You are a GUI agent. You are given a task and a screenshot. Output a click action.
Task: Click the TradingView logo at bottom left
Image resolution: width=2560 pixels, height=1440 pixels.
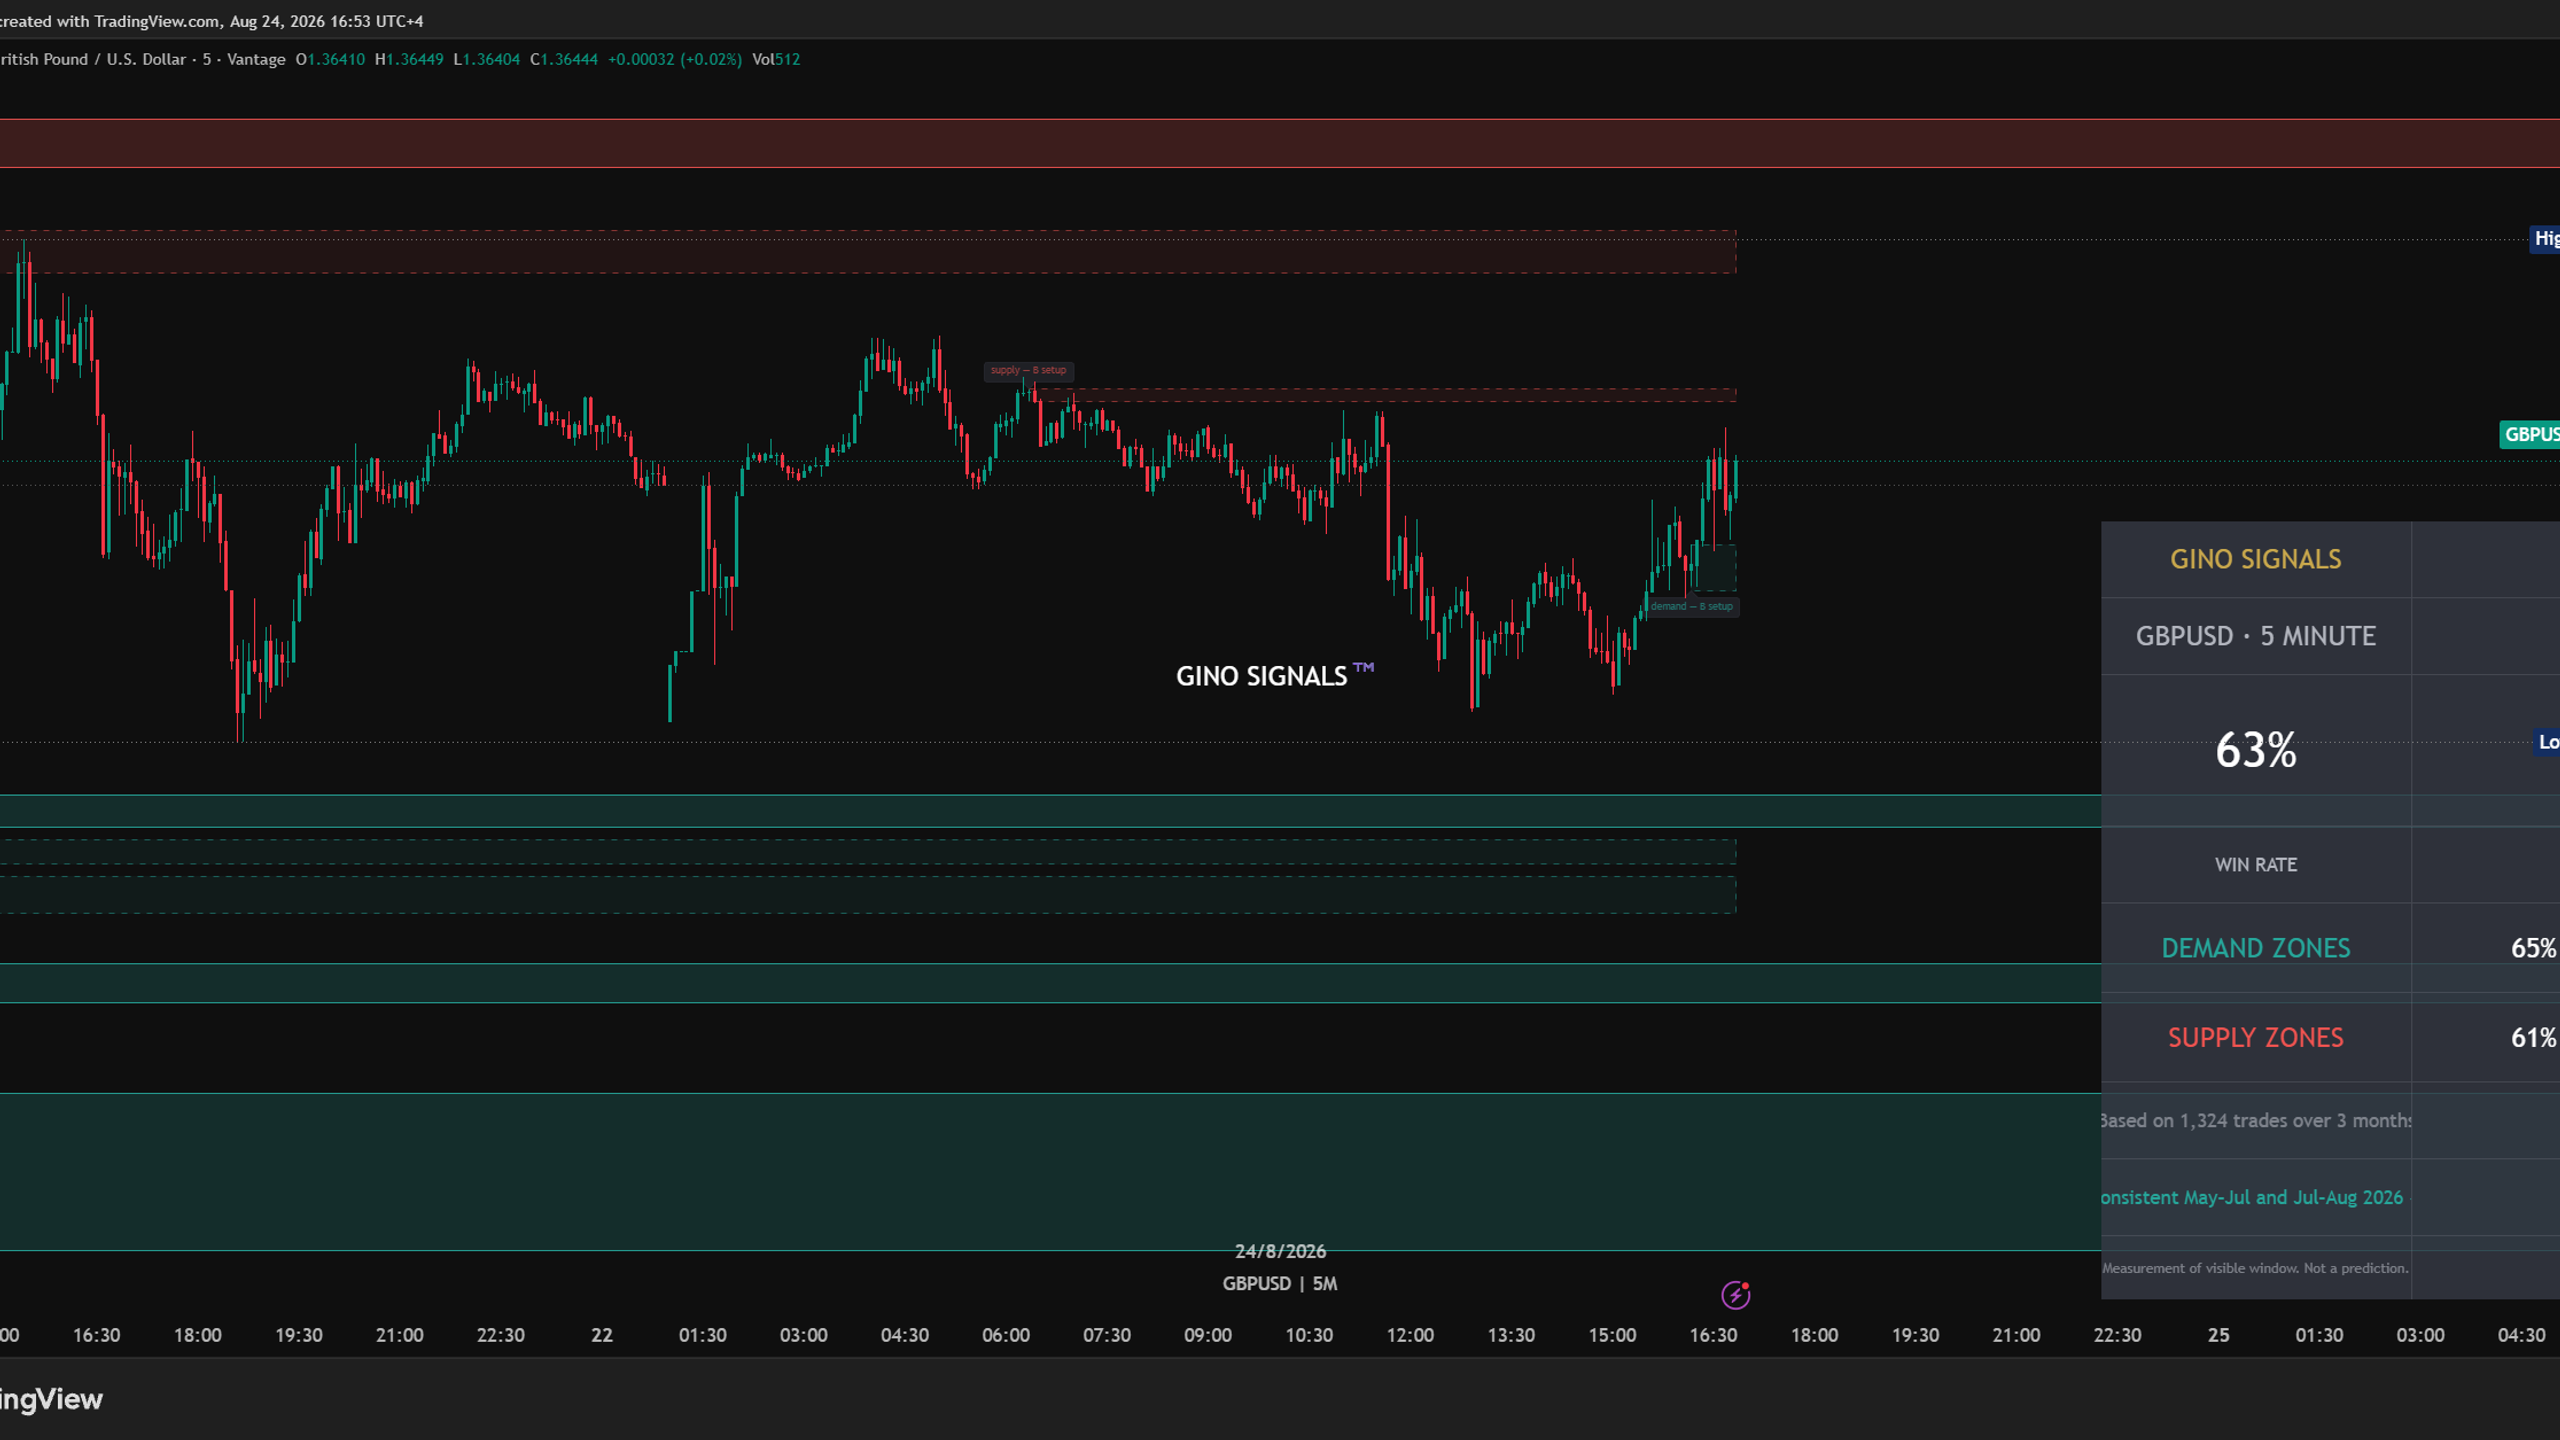[51, 1399]
